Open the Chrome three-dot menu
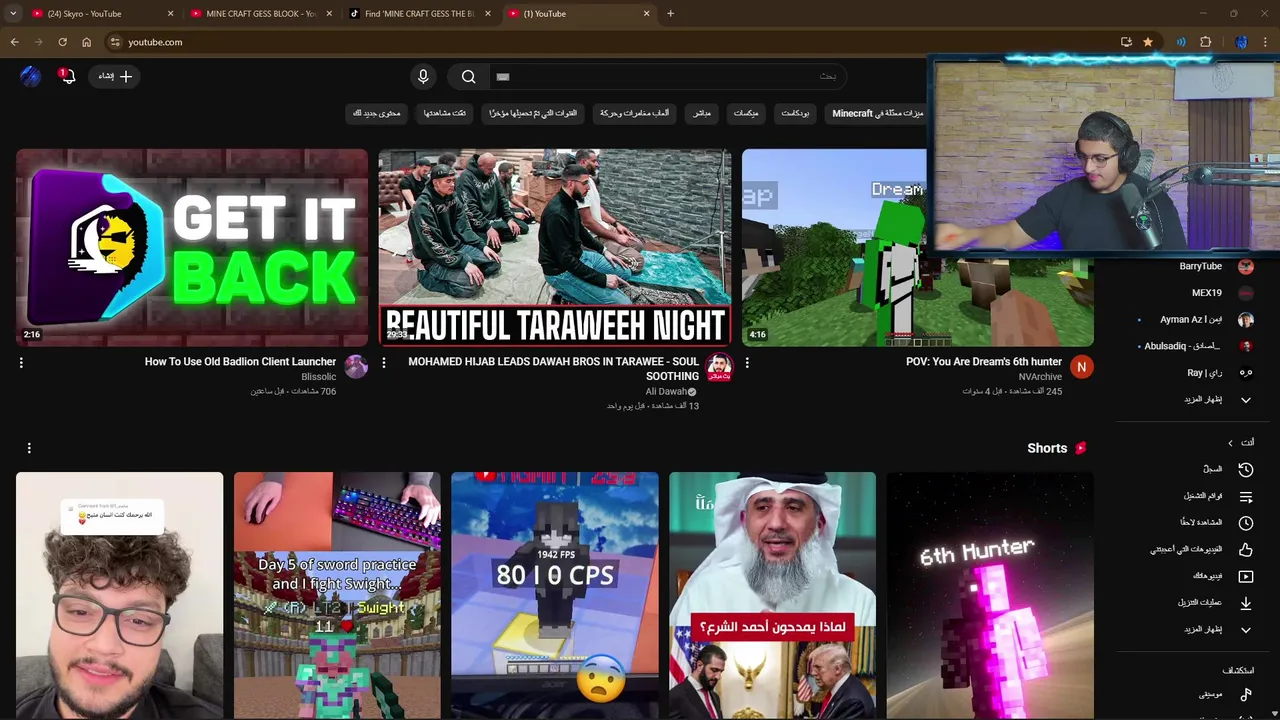Image resolution: width=1280 pixels, height=720 pixels. click(1265, 42)
